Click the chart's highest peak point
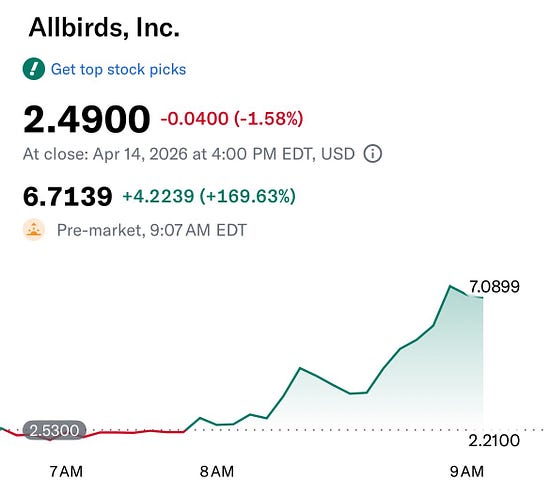 point(450,286)
